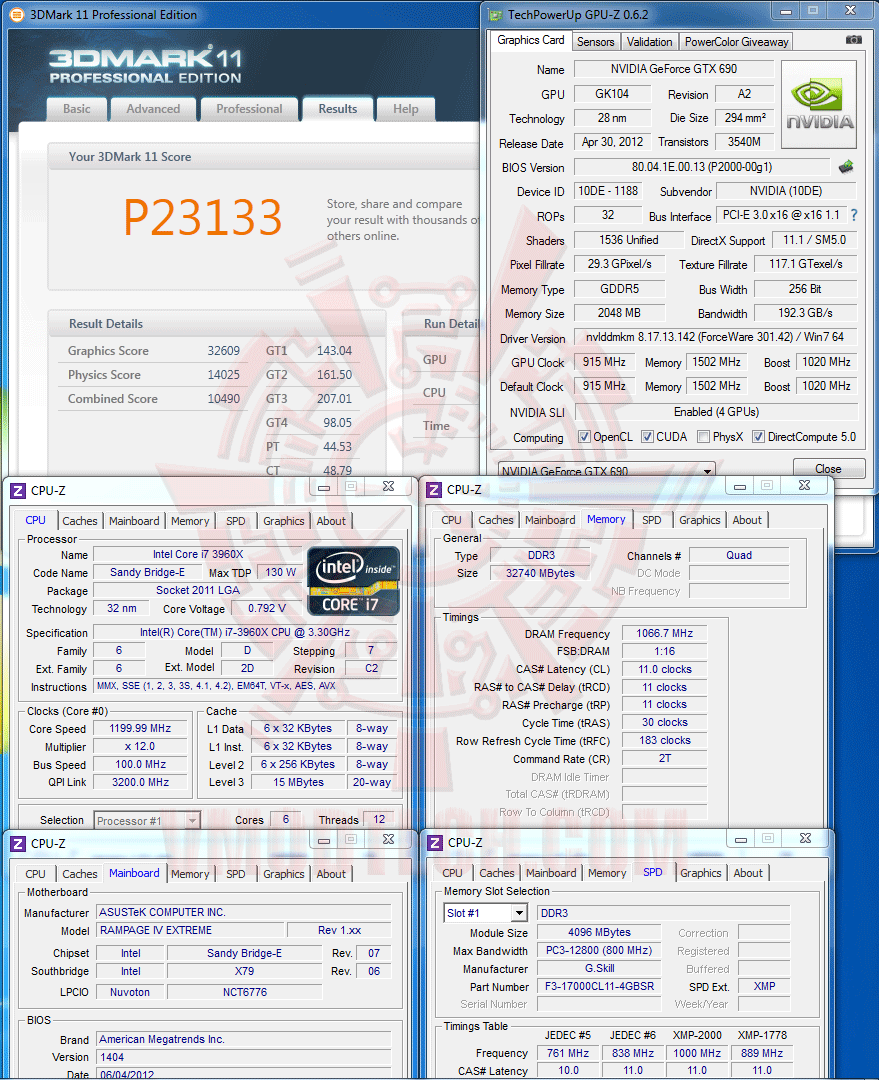Screen dimensions: 879x1080
Task: Toggle the CUDA checkbox in GPU-Z
Action: tap(647, 437)
